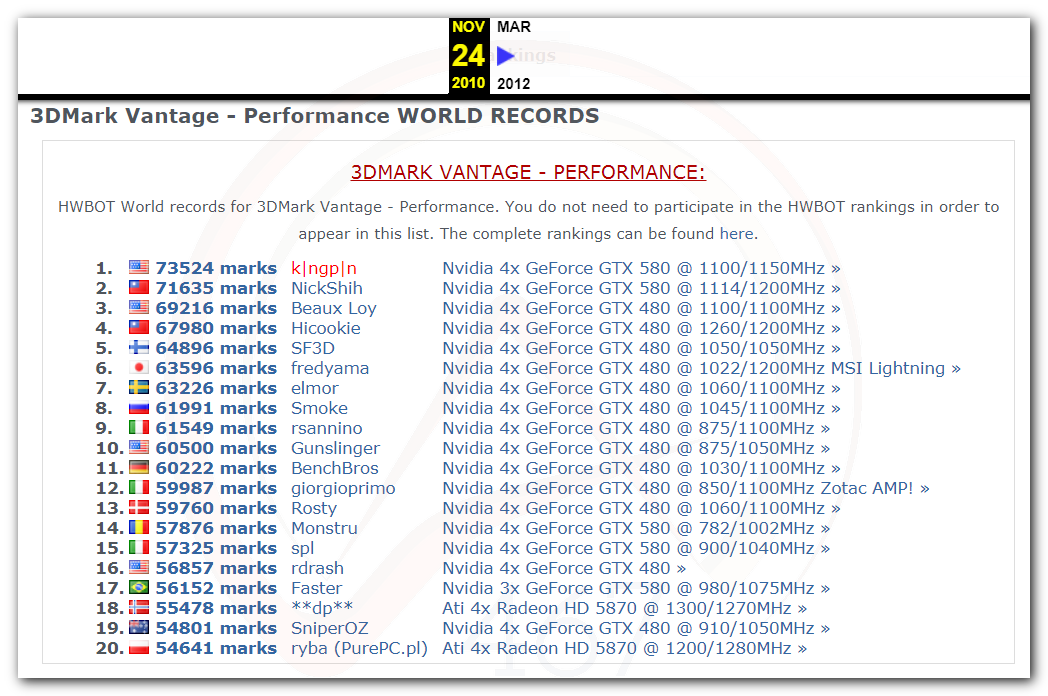The image size is (1048, 696).
Task: Click the Brazil flag beside 56152 marks
Action: coord(139,588)
